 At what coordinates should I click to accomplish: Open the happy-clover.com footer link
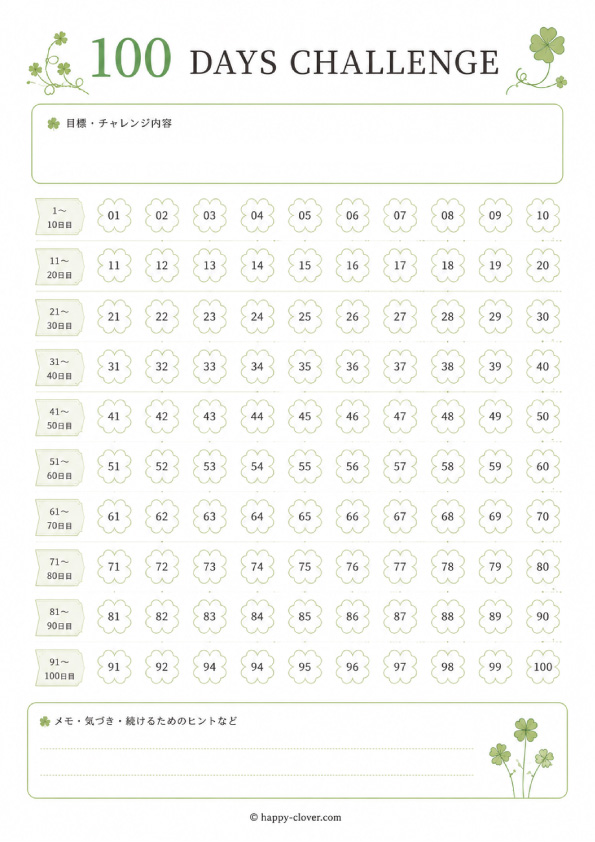pyautogui.click(x=295, y=818)
